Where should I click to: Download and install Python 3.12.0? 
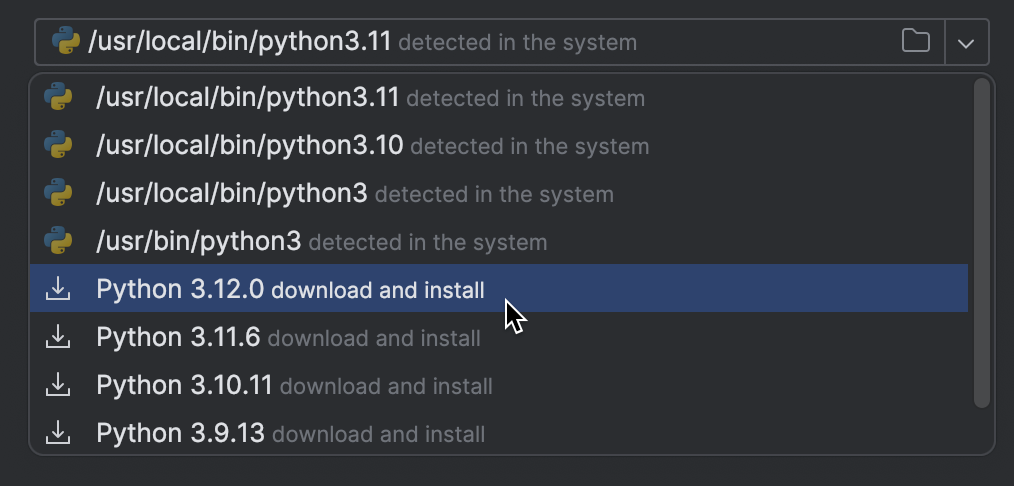(x=290, y=290)
